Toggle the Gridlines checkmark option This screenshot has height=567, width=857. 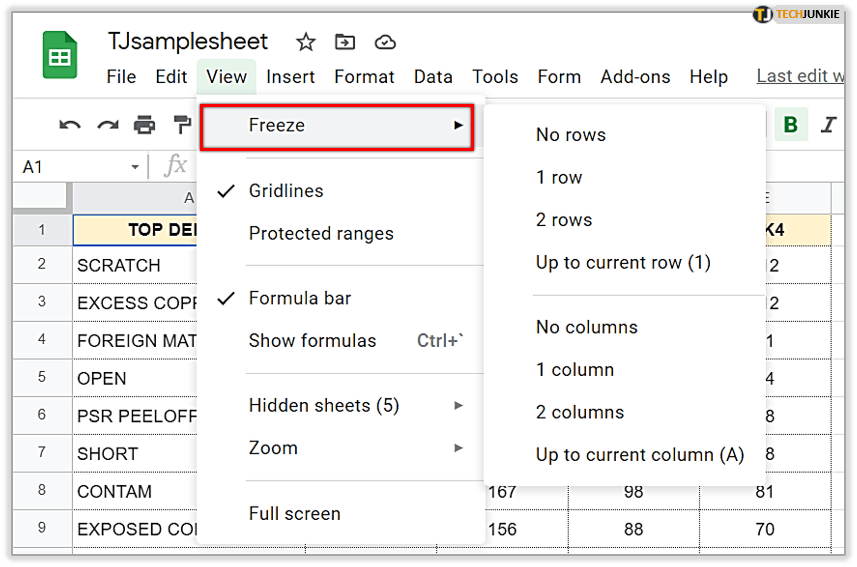click(286, 191)
